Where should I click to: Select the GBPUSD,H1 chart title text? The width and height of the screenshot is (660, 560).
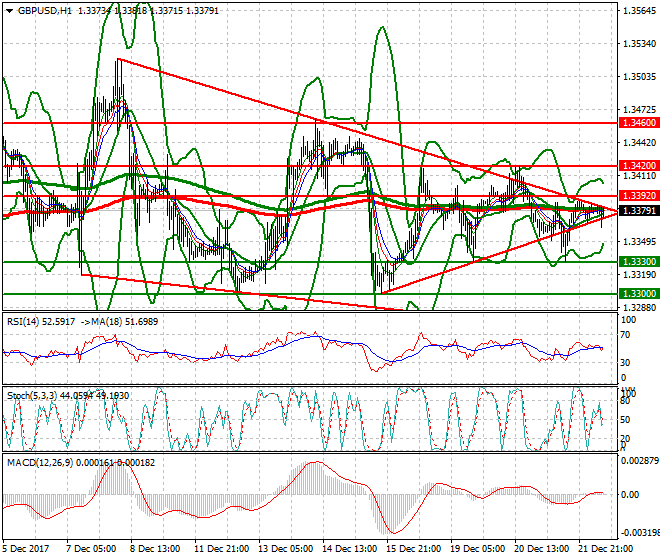45,11
